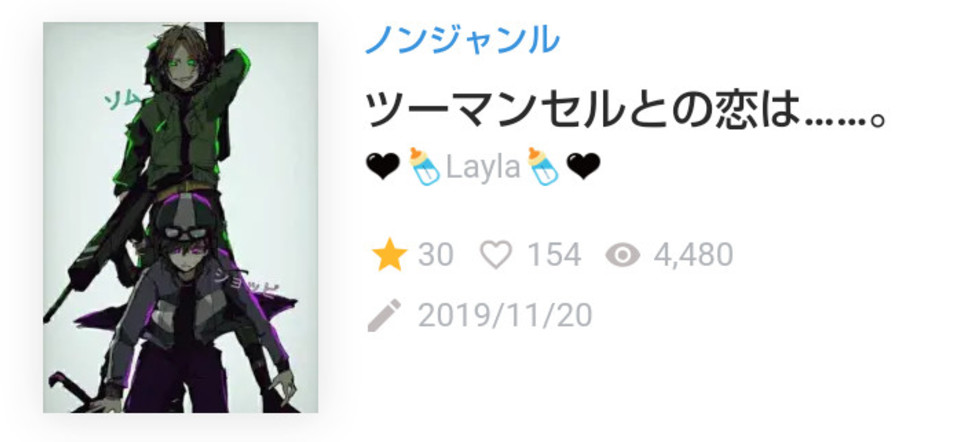Click the green ゾム label on cover

(x=123, y=100)
